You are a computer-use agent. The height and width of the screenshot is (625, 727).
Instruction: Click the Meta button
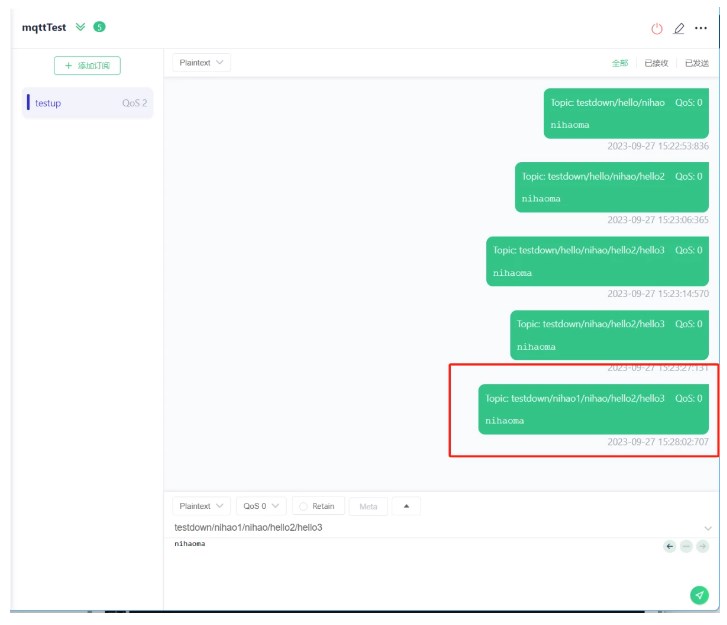(368, 506)
